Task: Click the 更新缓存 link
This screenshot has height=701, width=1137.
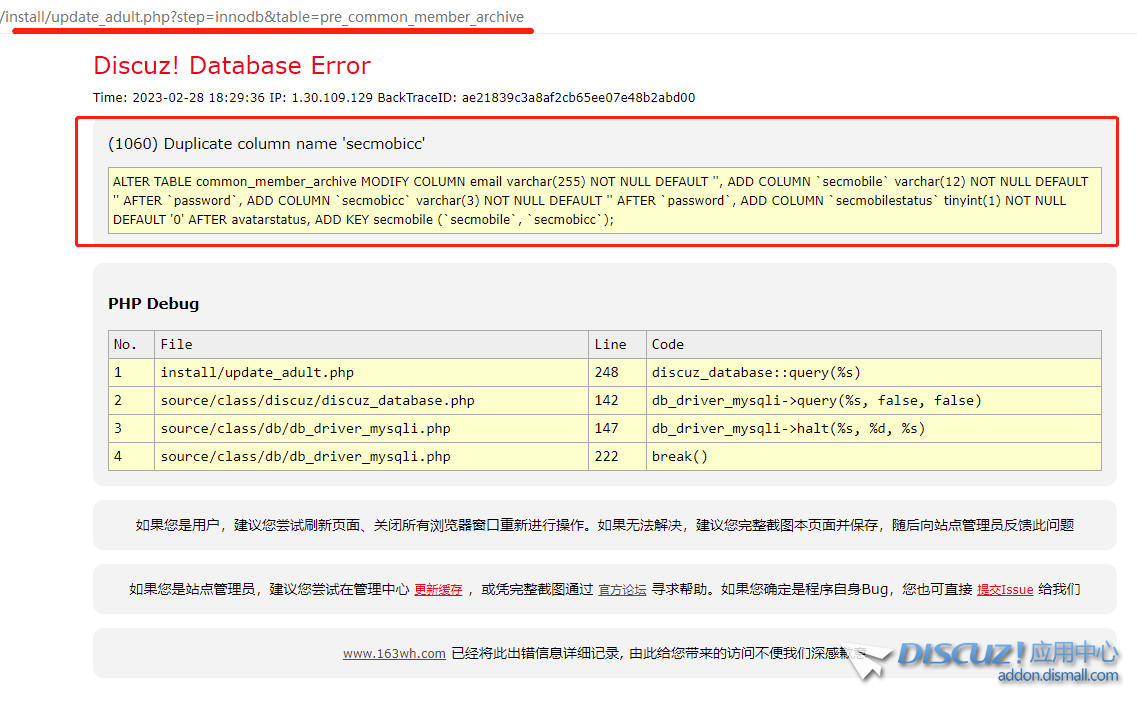Action: [438, 590]
